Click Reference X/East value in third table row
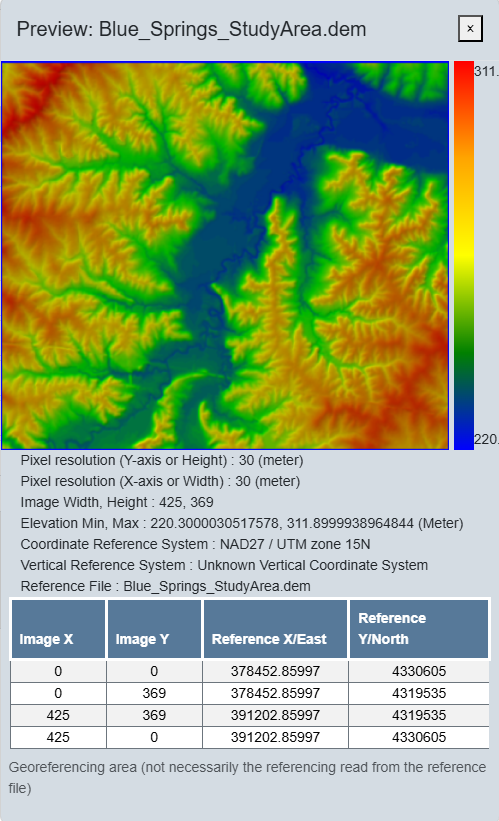This screenshot has height=821, width=499. (275, 715)
